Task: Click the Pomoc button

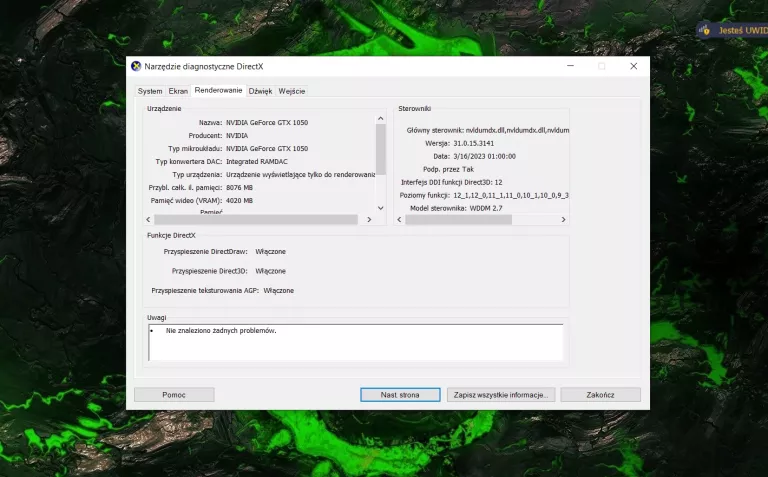Action: 174,395
